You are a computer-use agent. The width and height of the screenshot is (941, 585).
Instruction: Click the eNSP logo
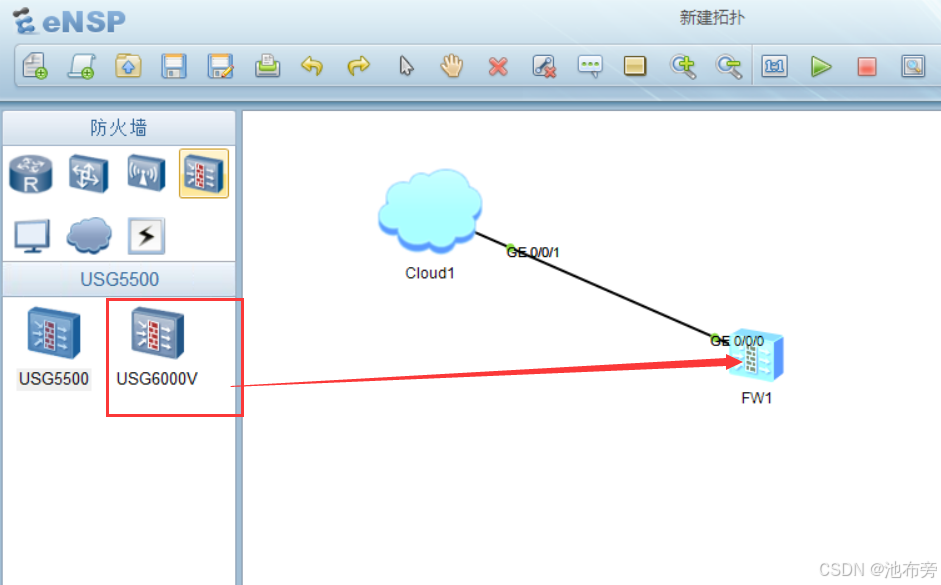[x=70, y=22]
